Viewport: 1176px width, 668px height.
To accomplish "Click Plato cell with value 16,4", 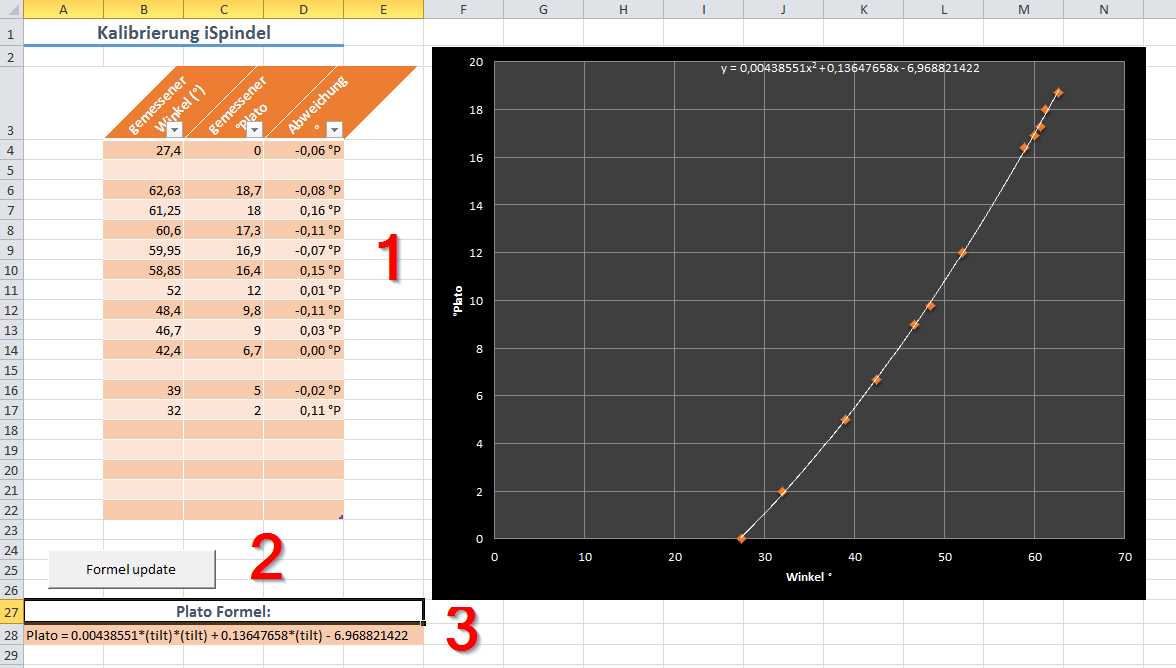I will (x=224, y=270).
